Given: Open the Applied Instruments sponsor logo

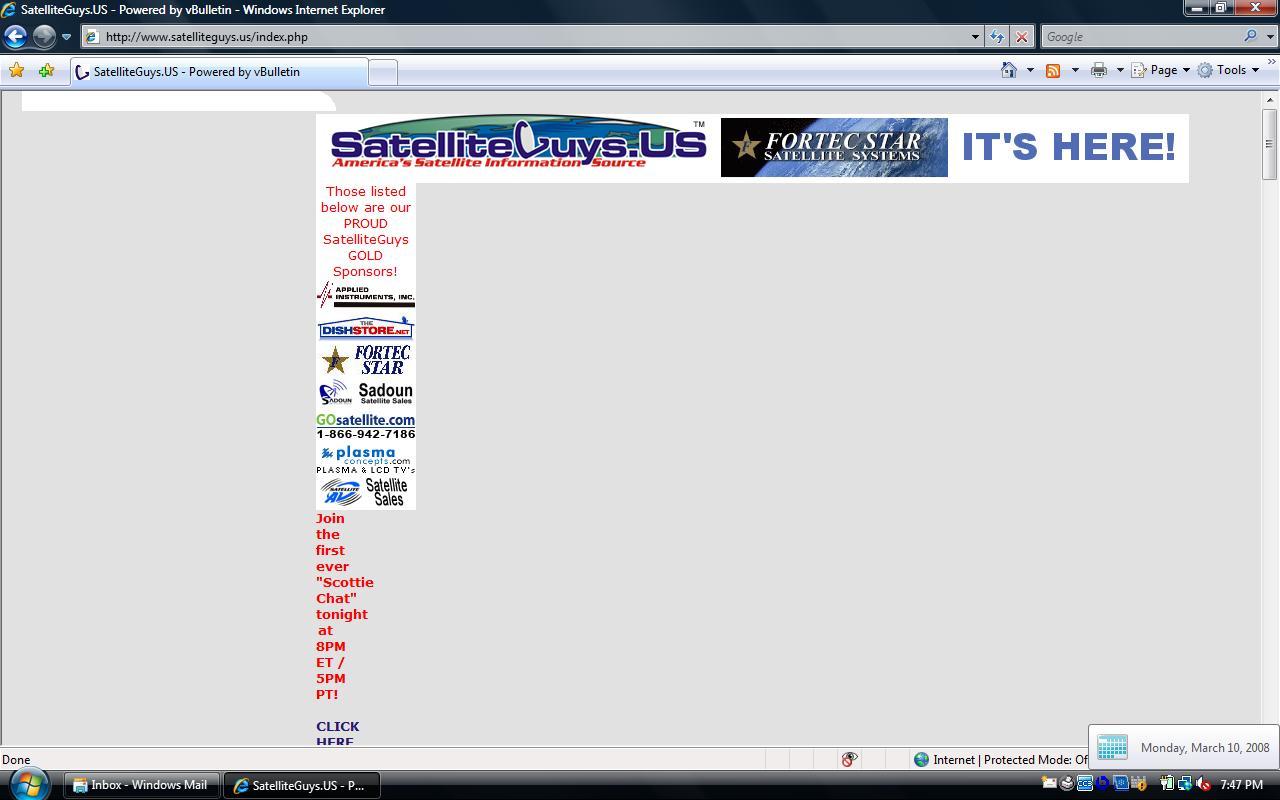Looking at the screenshot, I should coord(366,294).
